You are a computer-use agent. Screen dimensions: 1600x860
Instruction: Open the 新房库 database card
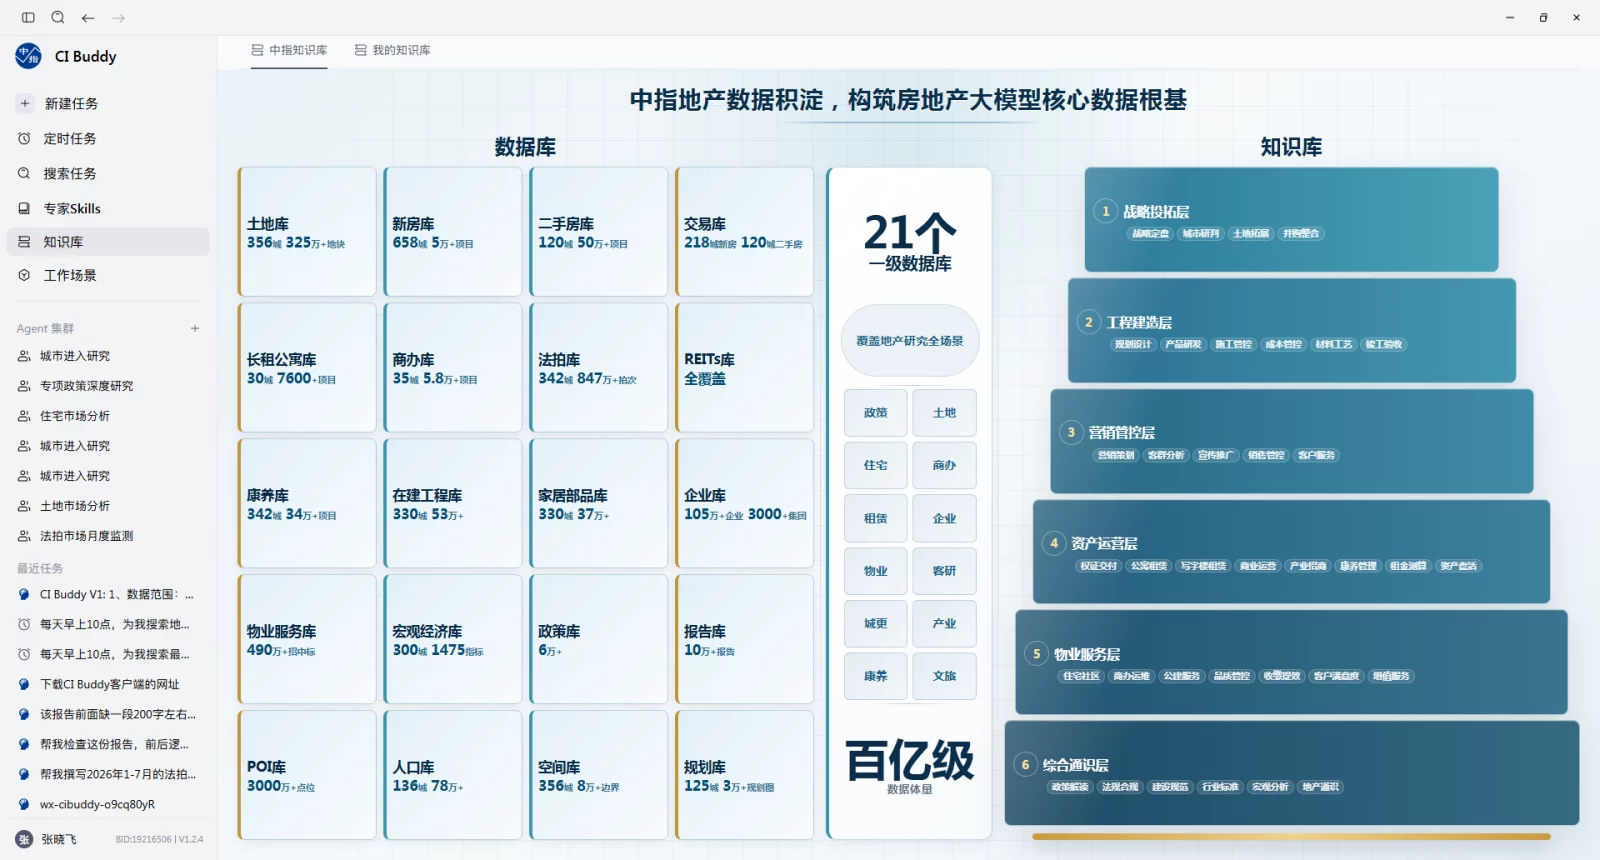(453, 232)
